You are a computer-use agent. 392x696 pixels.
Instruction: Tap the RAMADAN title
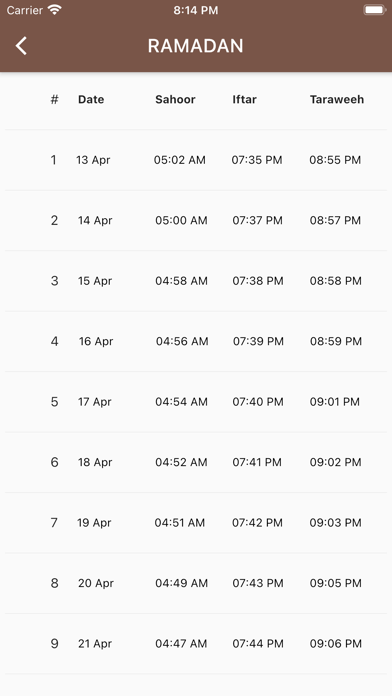[x=196, y=46]
